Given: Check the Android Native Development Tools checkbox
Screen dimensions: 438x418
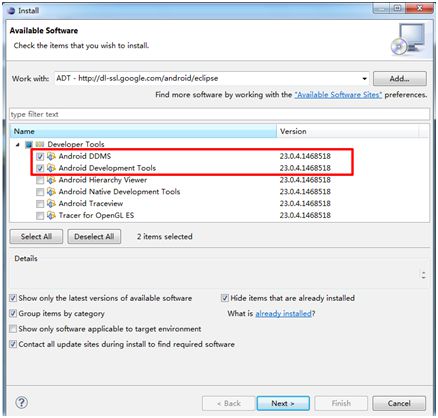Looking at the screenshot, I should [40, 192].
